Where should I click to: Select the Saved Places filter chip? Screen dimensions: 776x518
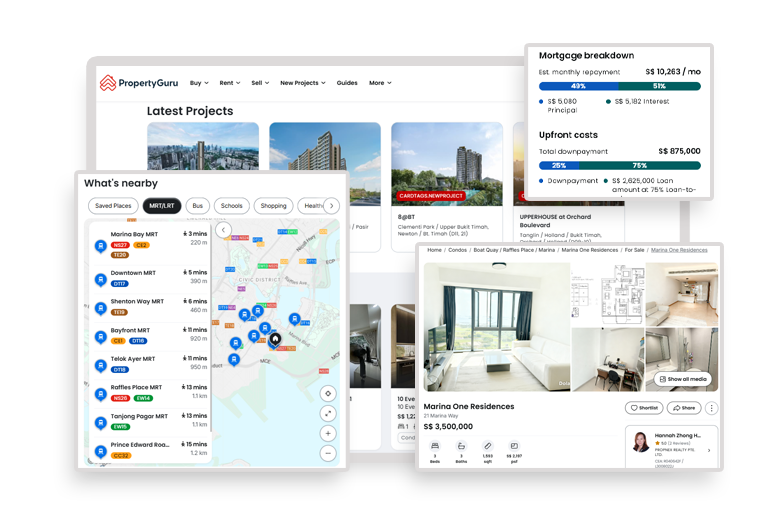(113, 206)
